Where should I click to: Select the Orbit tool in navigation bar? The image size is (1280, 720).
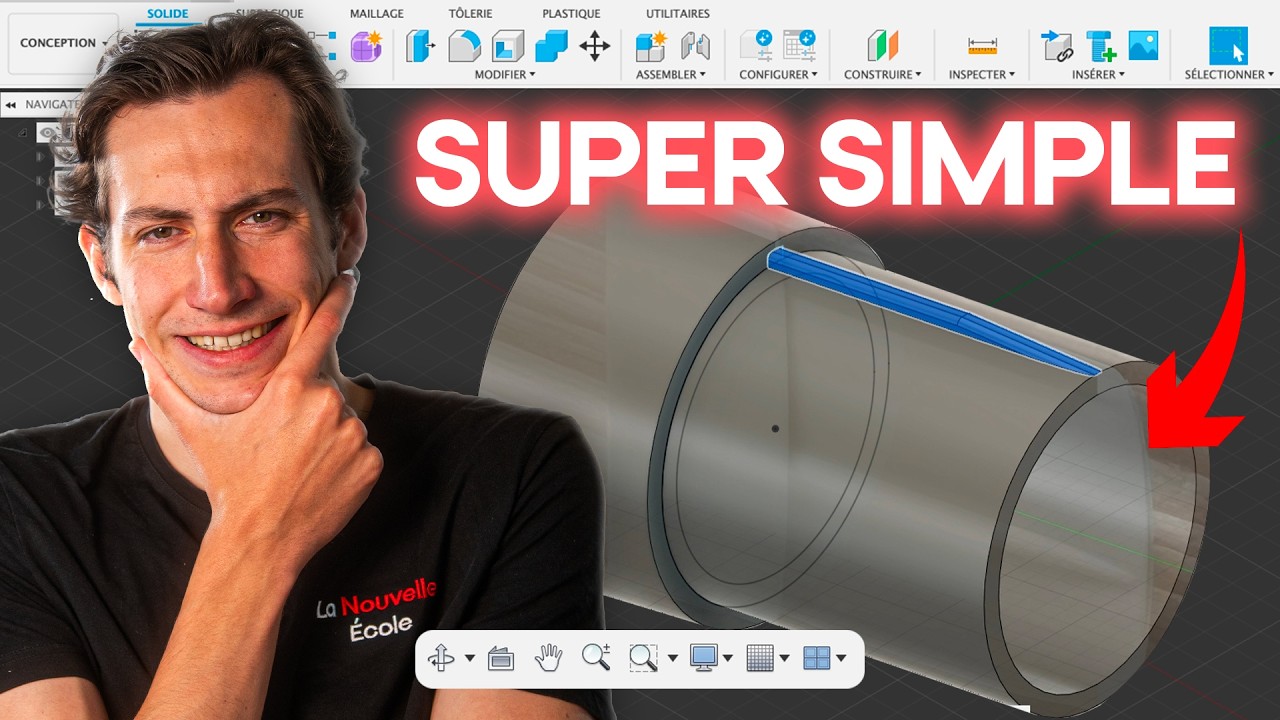tap(441, 658)
